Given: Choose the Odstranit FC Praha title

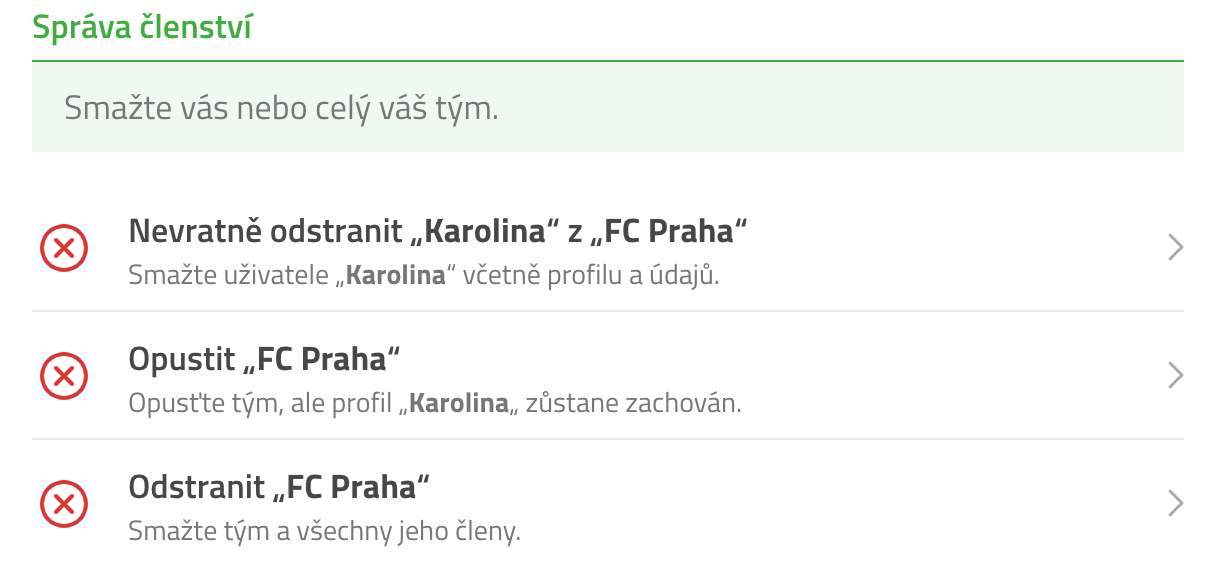Looking at the screenshot, I should point(279,487).
